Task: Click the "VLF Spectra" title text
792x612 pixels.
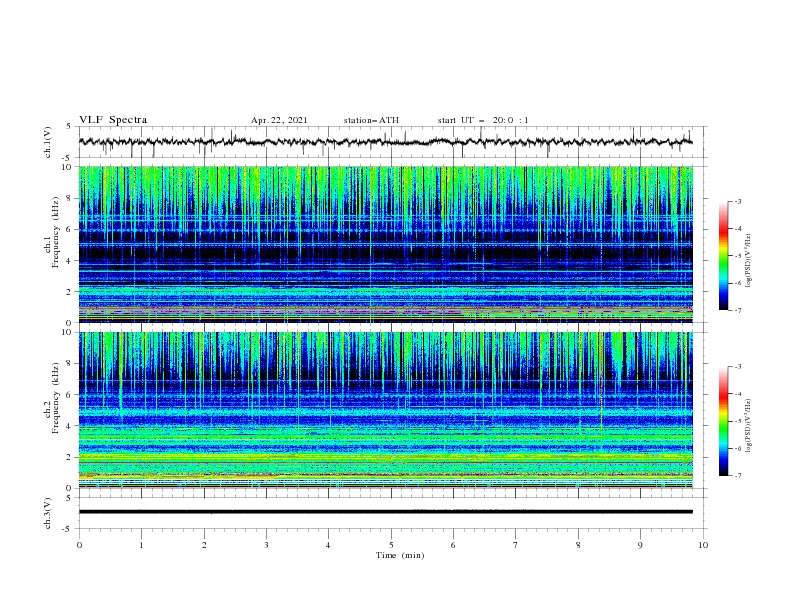Action: [113, 120]
